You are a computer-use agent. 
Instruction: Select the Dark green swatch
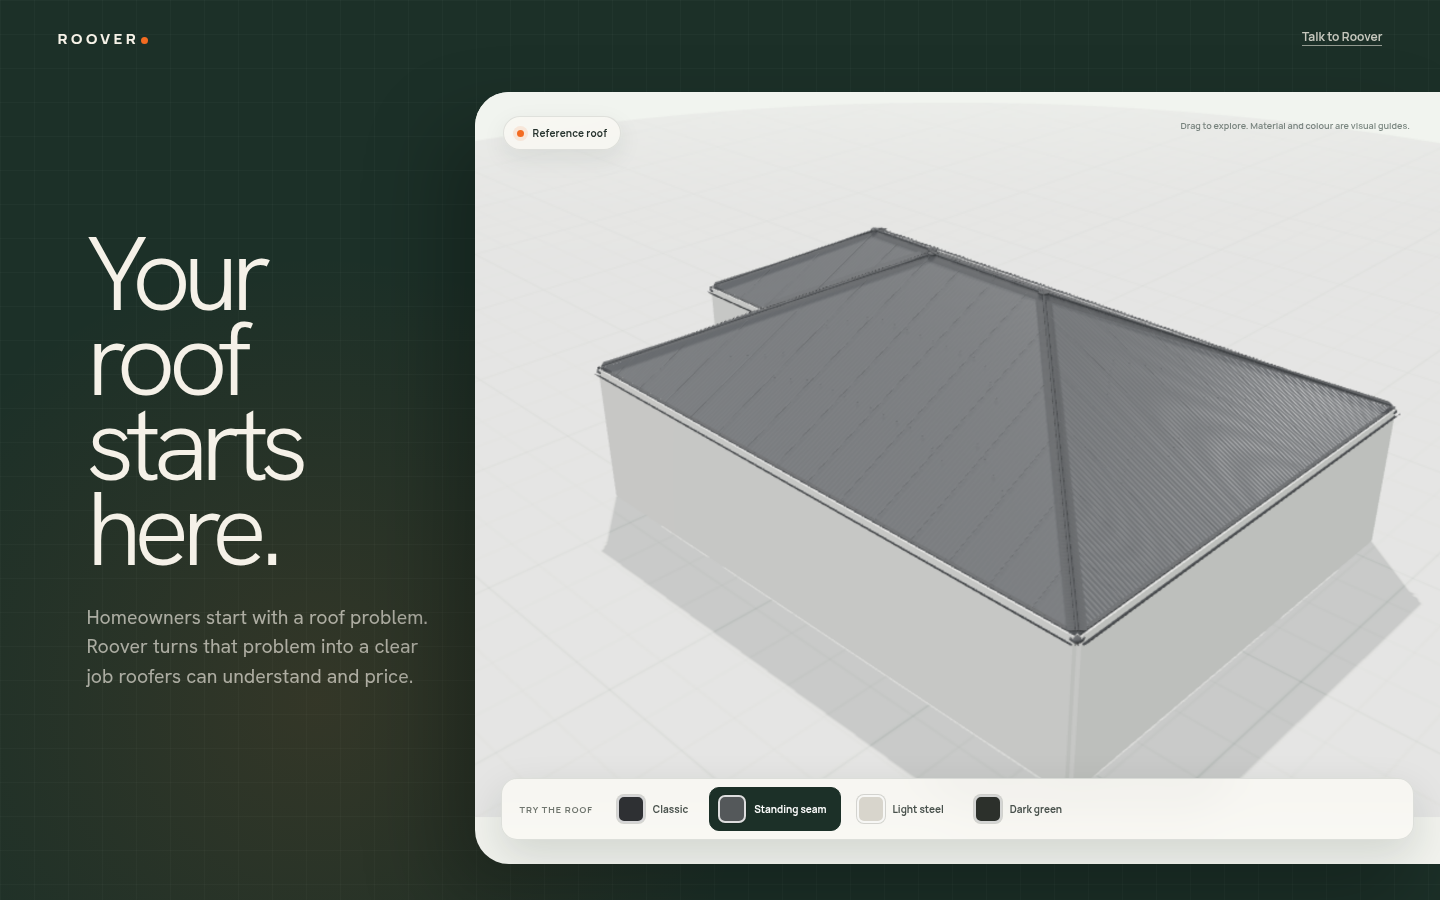[x=988, y=809]
